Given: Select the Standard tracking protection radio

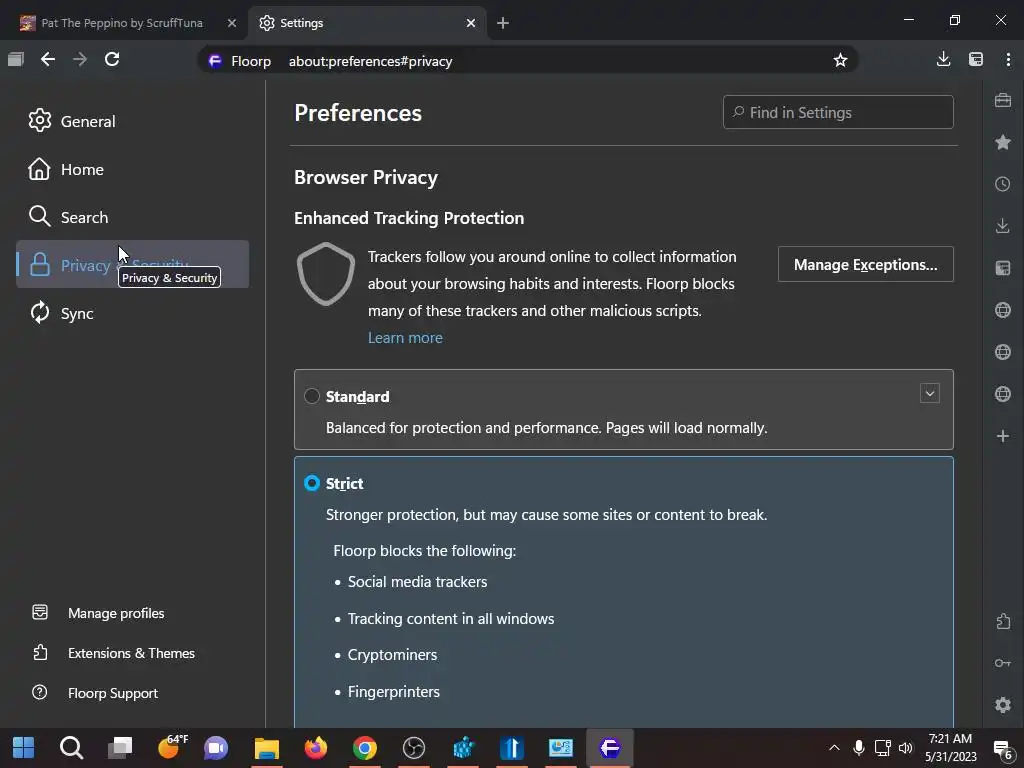Looking at the screenshot, I should (312, 396).
